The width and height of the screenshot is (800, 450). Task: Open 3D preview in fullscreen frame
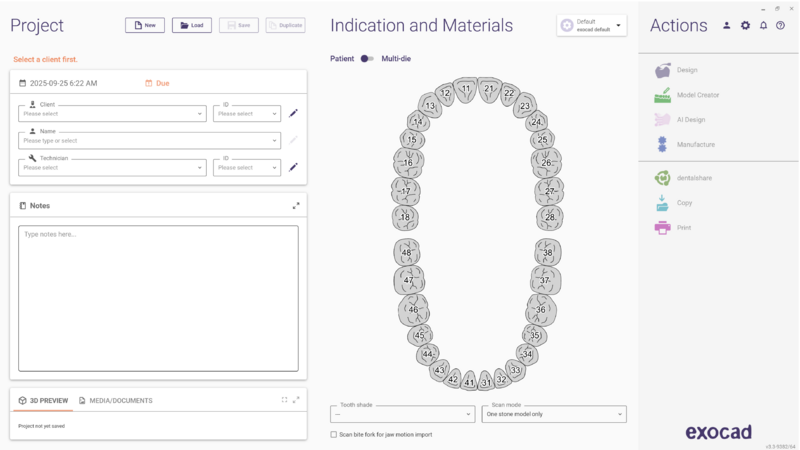284,400
